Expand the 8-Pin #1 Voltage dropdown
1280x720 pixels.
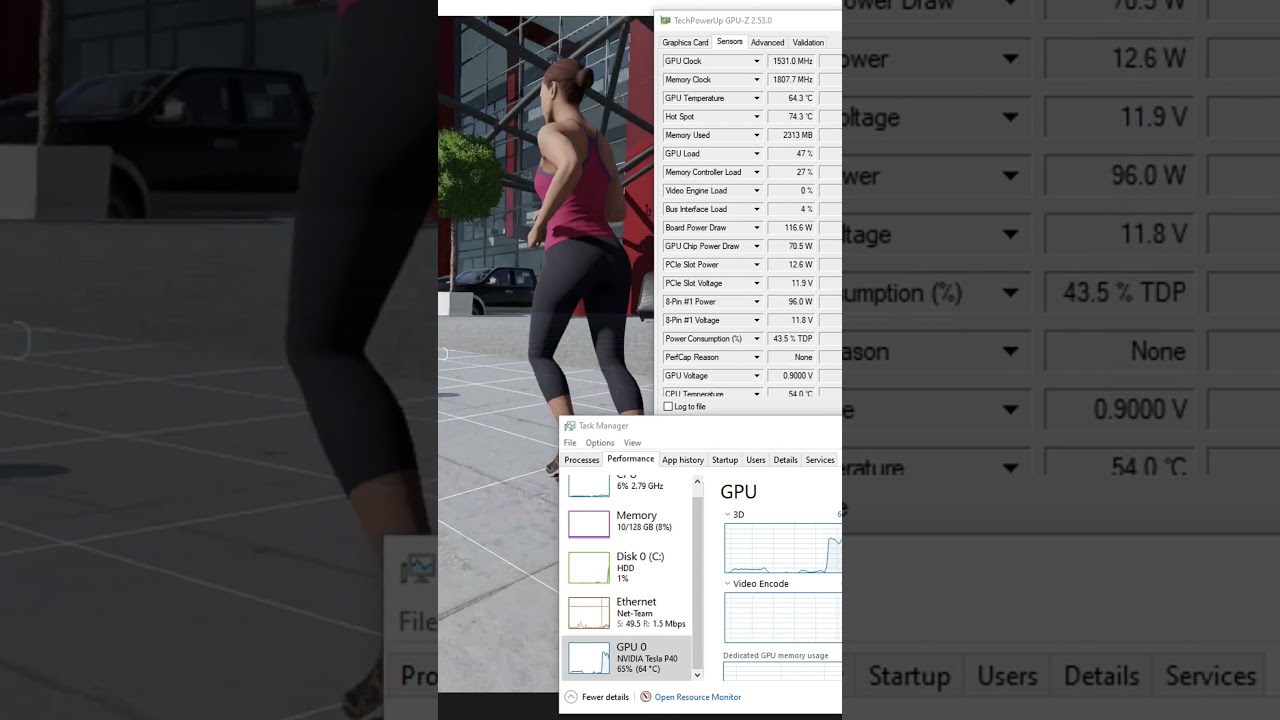757,320
